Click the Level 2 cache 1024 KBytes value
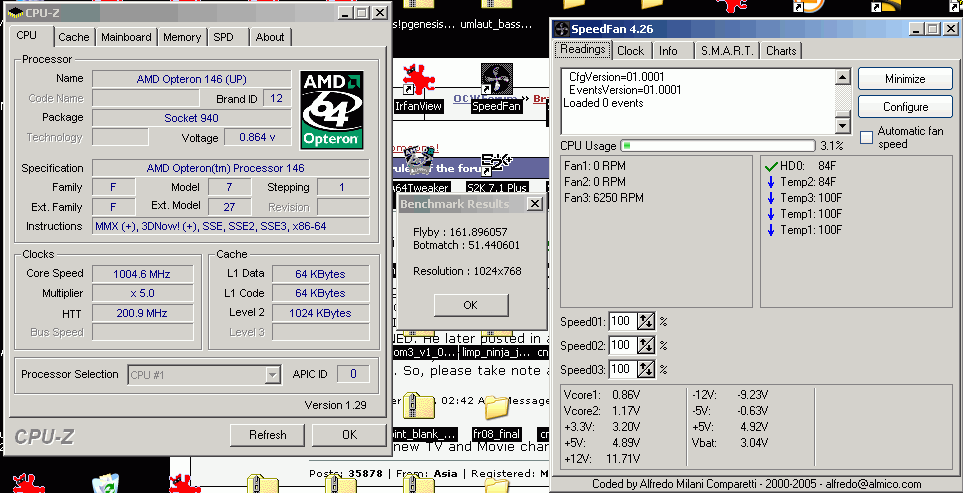963x493 pixels. click(x=321, y=313)
